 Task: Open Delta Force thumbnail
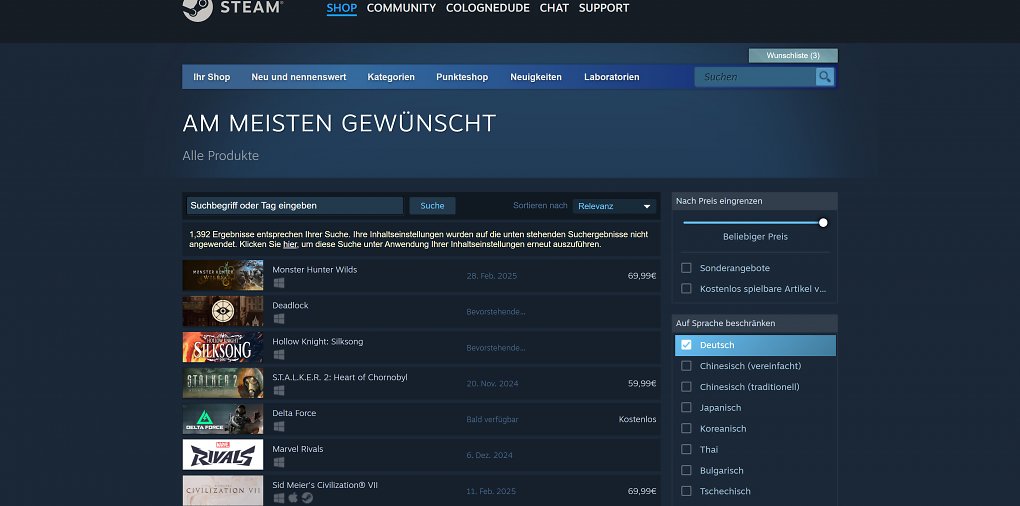point(222,419)
